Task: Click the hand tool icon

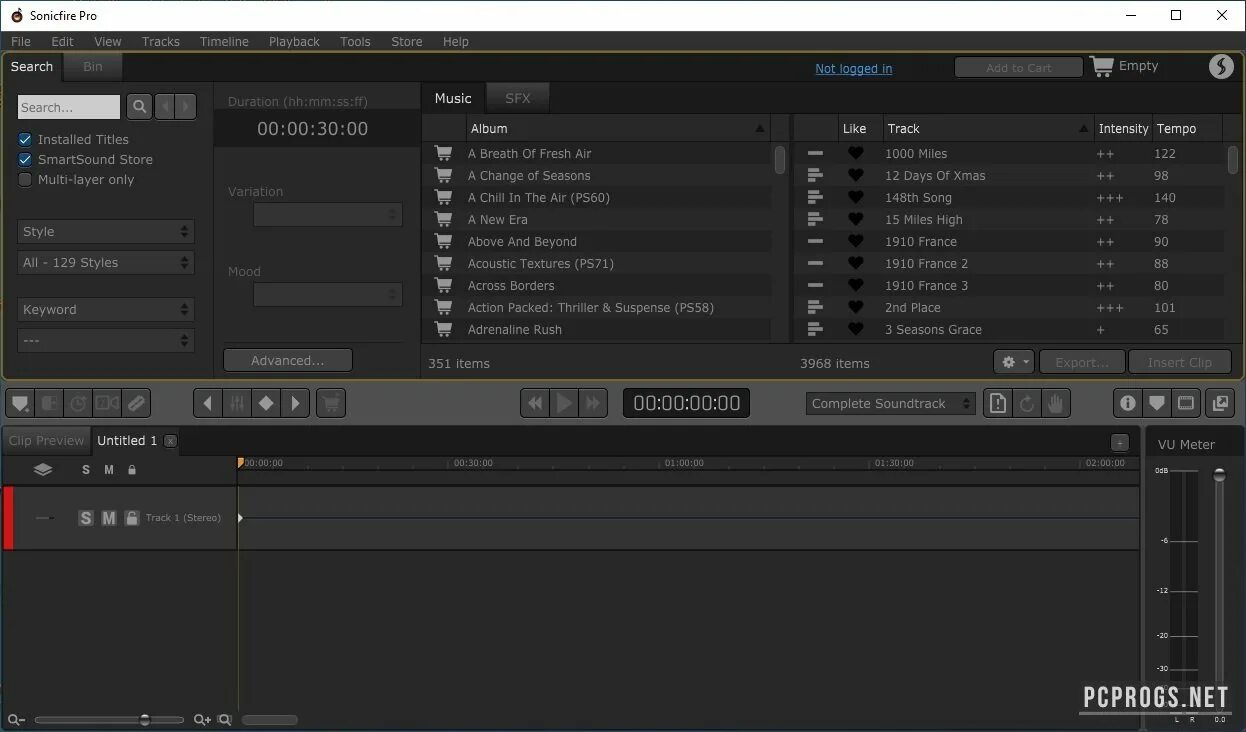Action: coord(1056,403)
